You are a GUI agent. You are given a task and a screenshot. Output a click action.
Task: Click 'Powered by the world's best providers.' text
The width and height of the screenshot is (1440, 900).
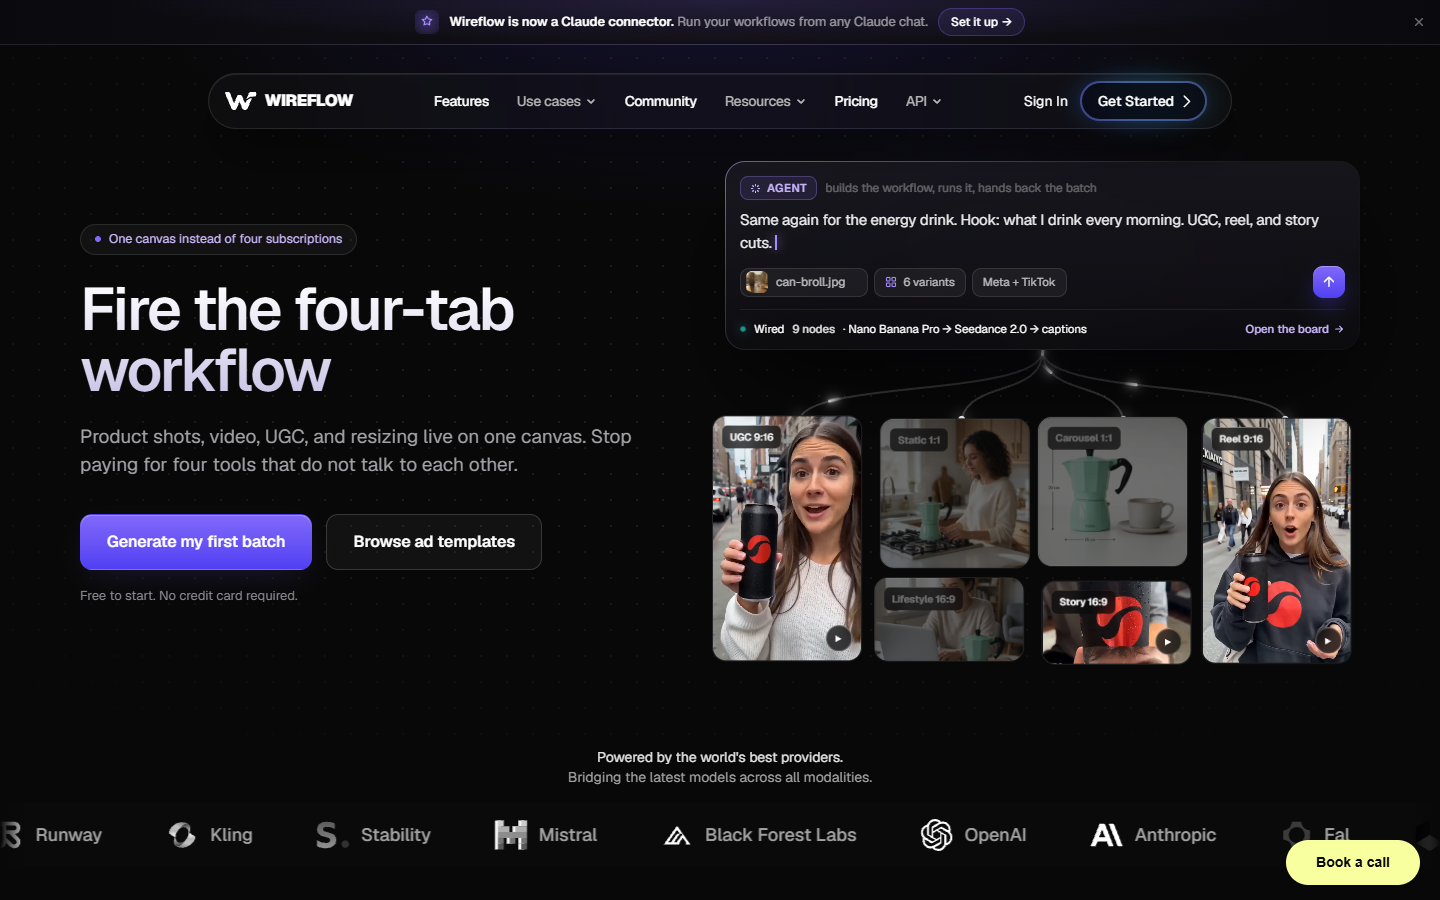(720, 757)
